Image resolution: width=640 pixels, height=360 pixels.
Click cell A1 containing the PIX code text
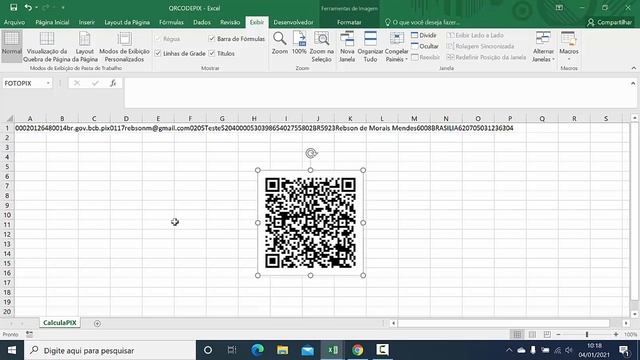pyautogui.click(x=30, y=128)
